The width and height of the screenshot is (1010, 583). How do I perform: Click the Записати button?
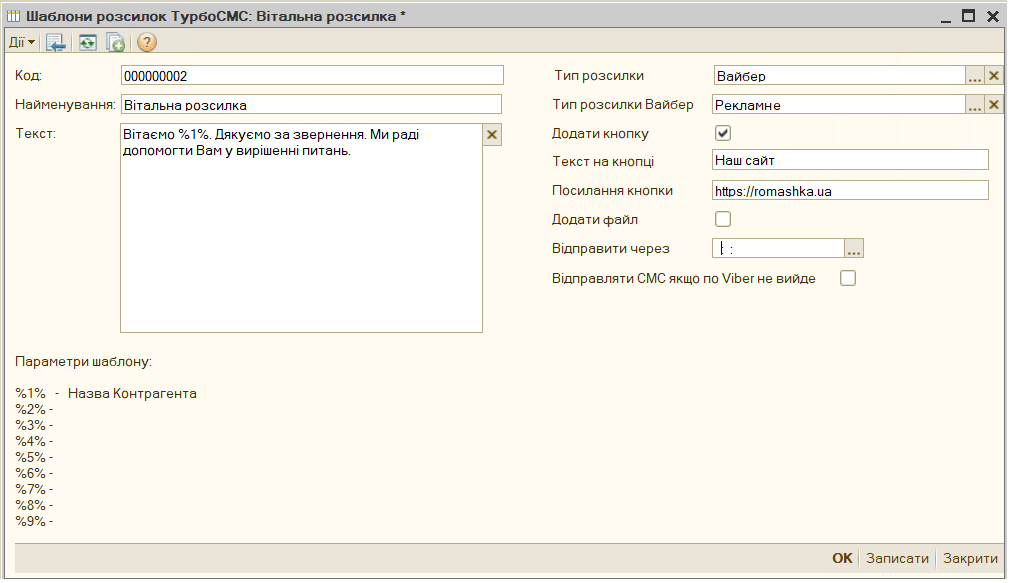click(897, 559)
